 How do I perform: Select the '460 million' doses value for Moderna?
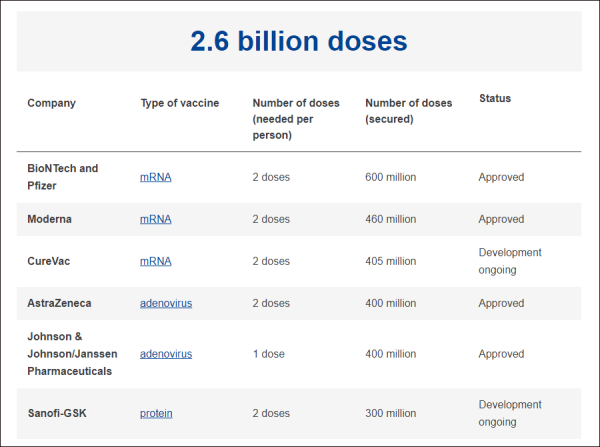391,219
